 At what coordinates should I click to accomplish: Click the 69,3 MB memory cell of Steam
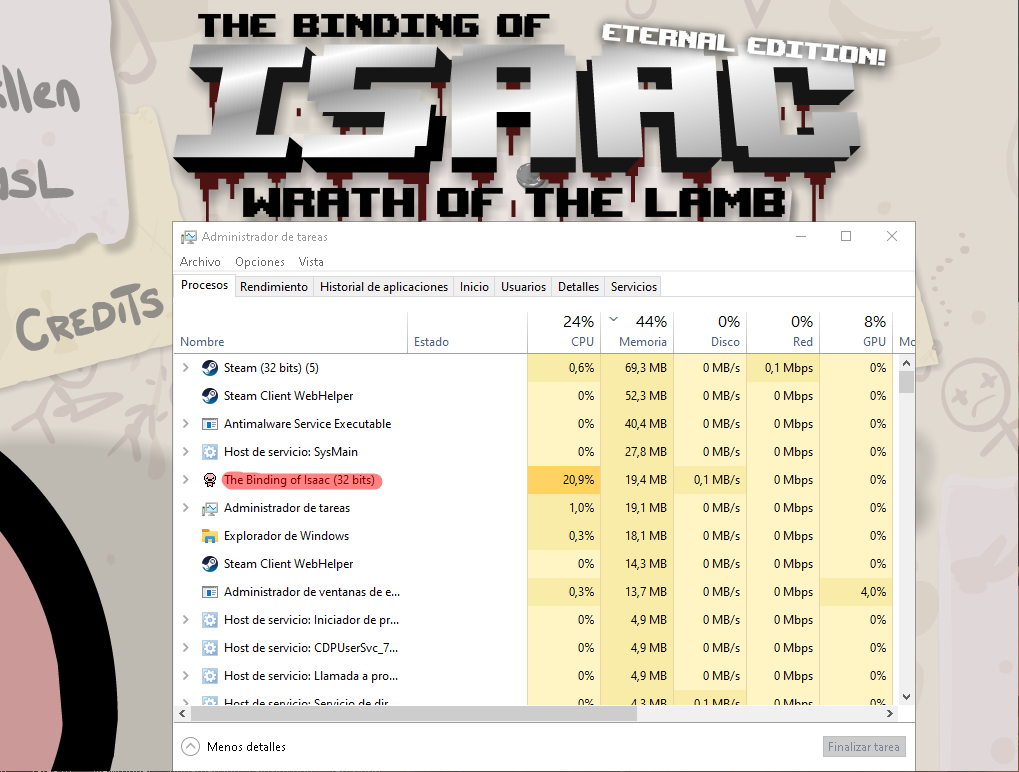[638, 368]
